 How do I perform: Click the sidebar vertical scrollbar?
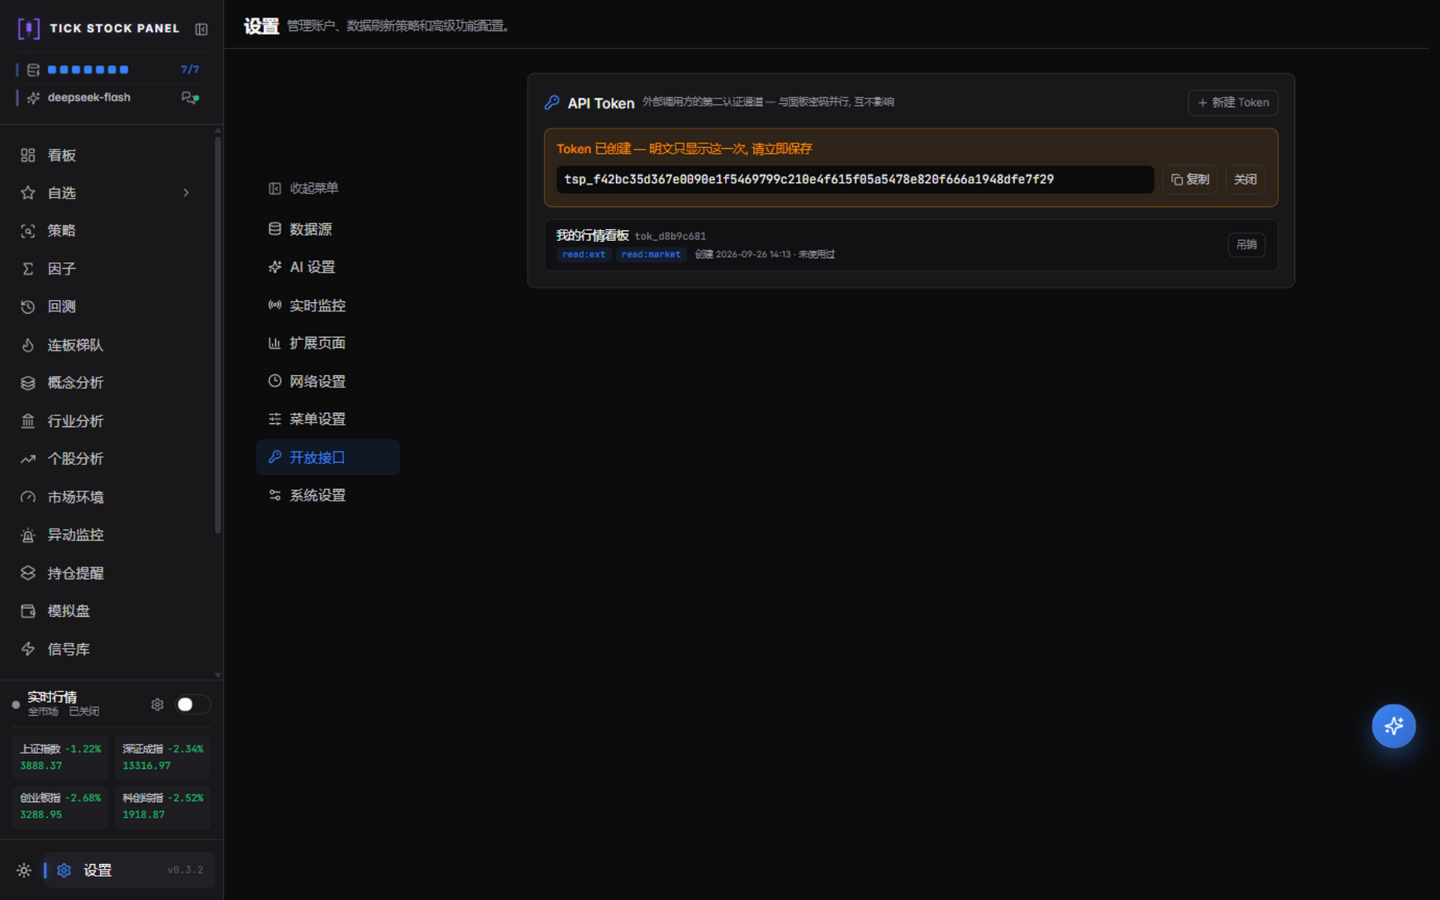[218, 335]
